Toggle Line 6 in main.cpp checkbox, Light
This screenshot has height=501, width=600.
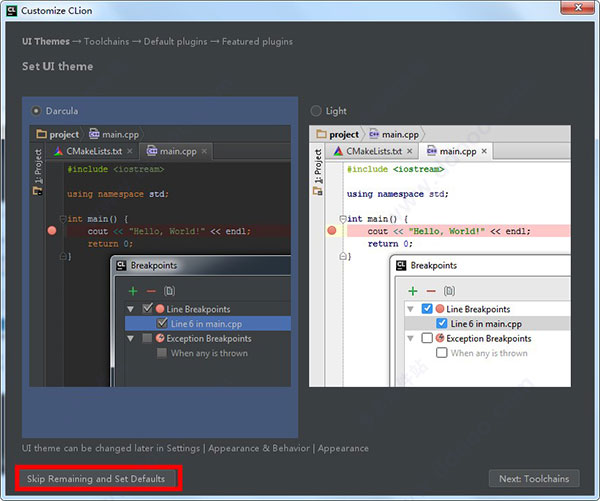pos(442,323)
